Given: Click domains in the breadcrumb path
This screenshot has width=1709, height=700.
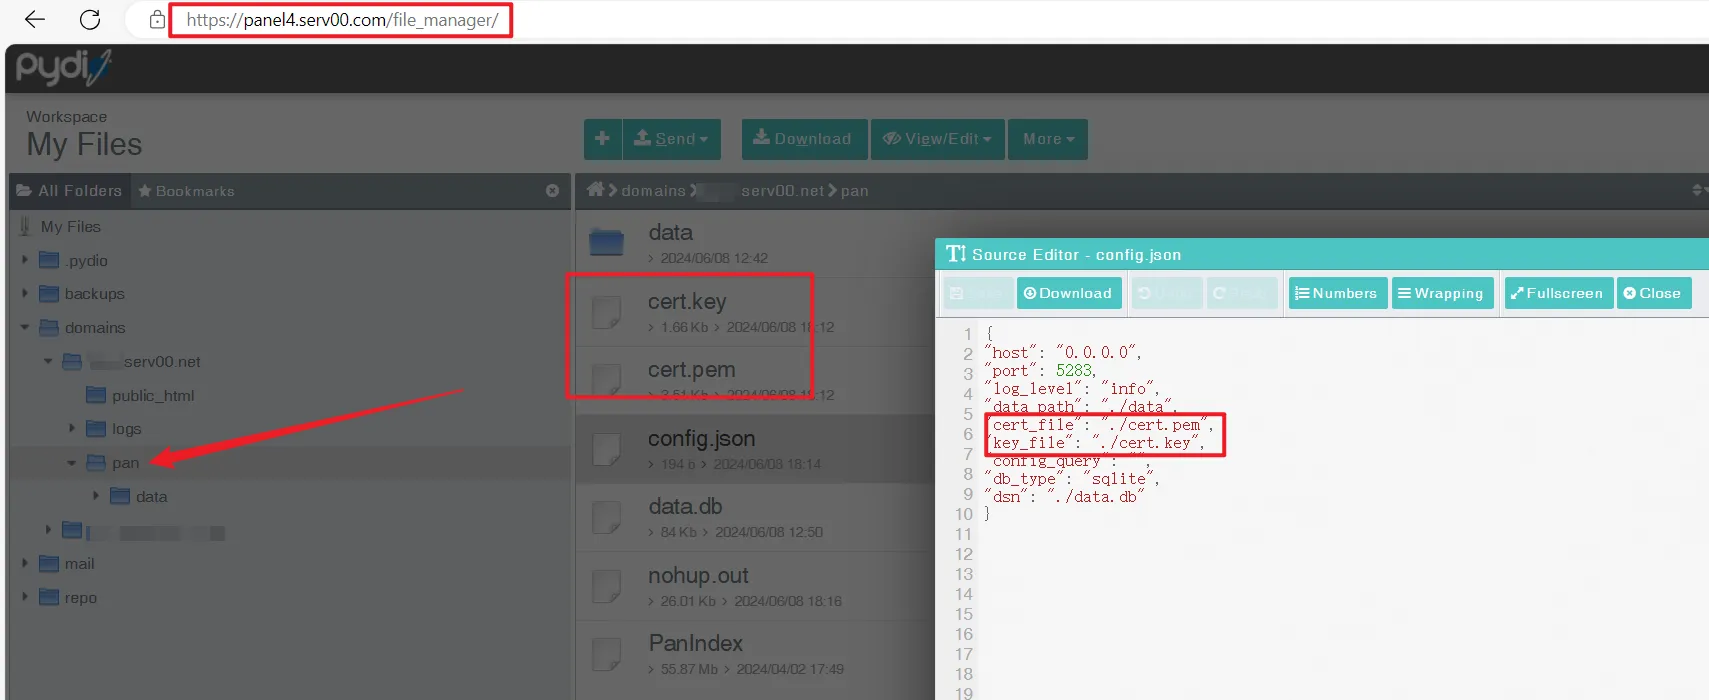Looking at the screenshot, I should (x=653, y=190).
